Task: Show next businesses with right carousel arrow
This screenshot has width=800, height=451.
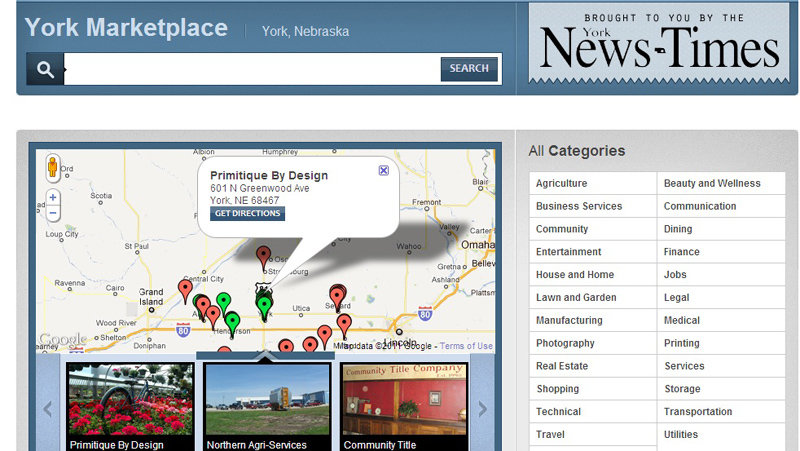Action: (x=482, y=408)
